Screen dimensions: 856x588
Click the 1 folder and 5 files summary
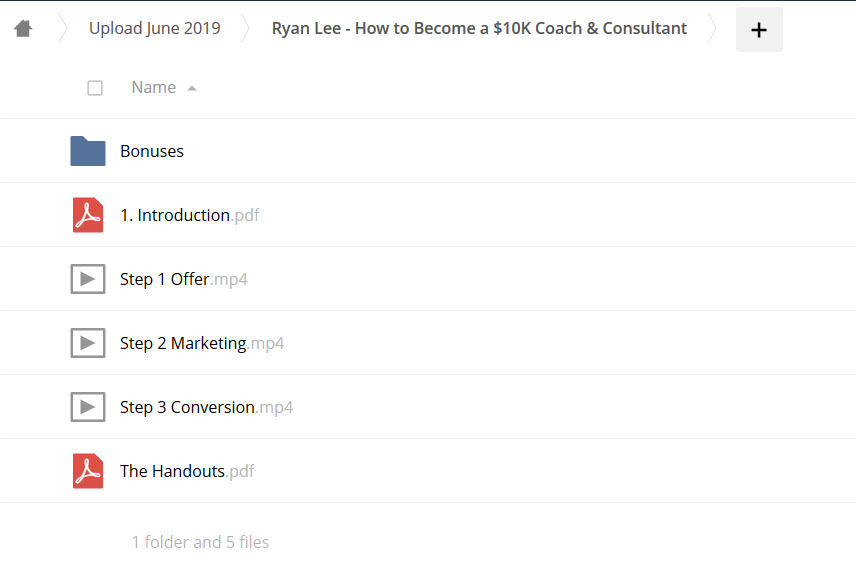pos(200,542)
